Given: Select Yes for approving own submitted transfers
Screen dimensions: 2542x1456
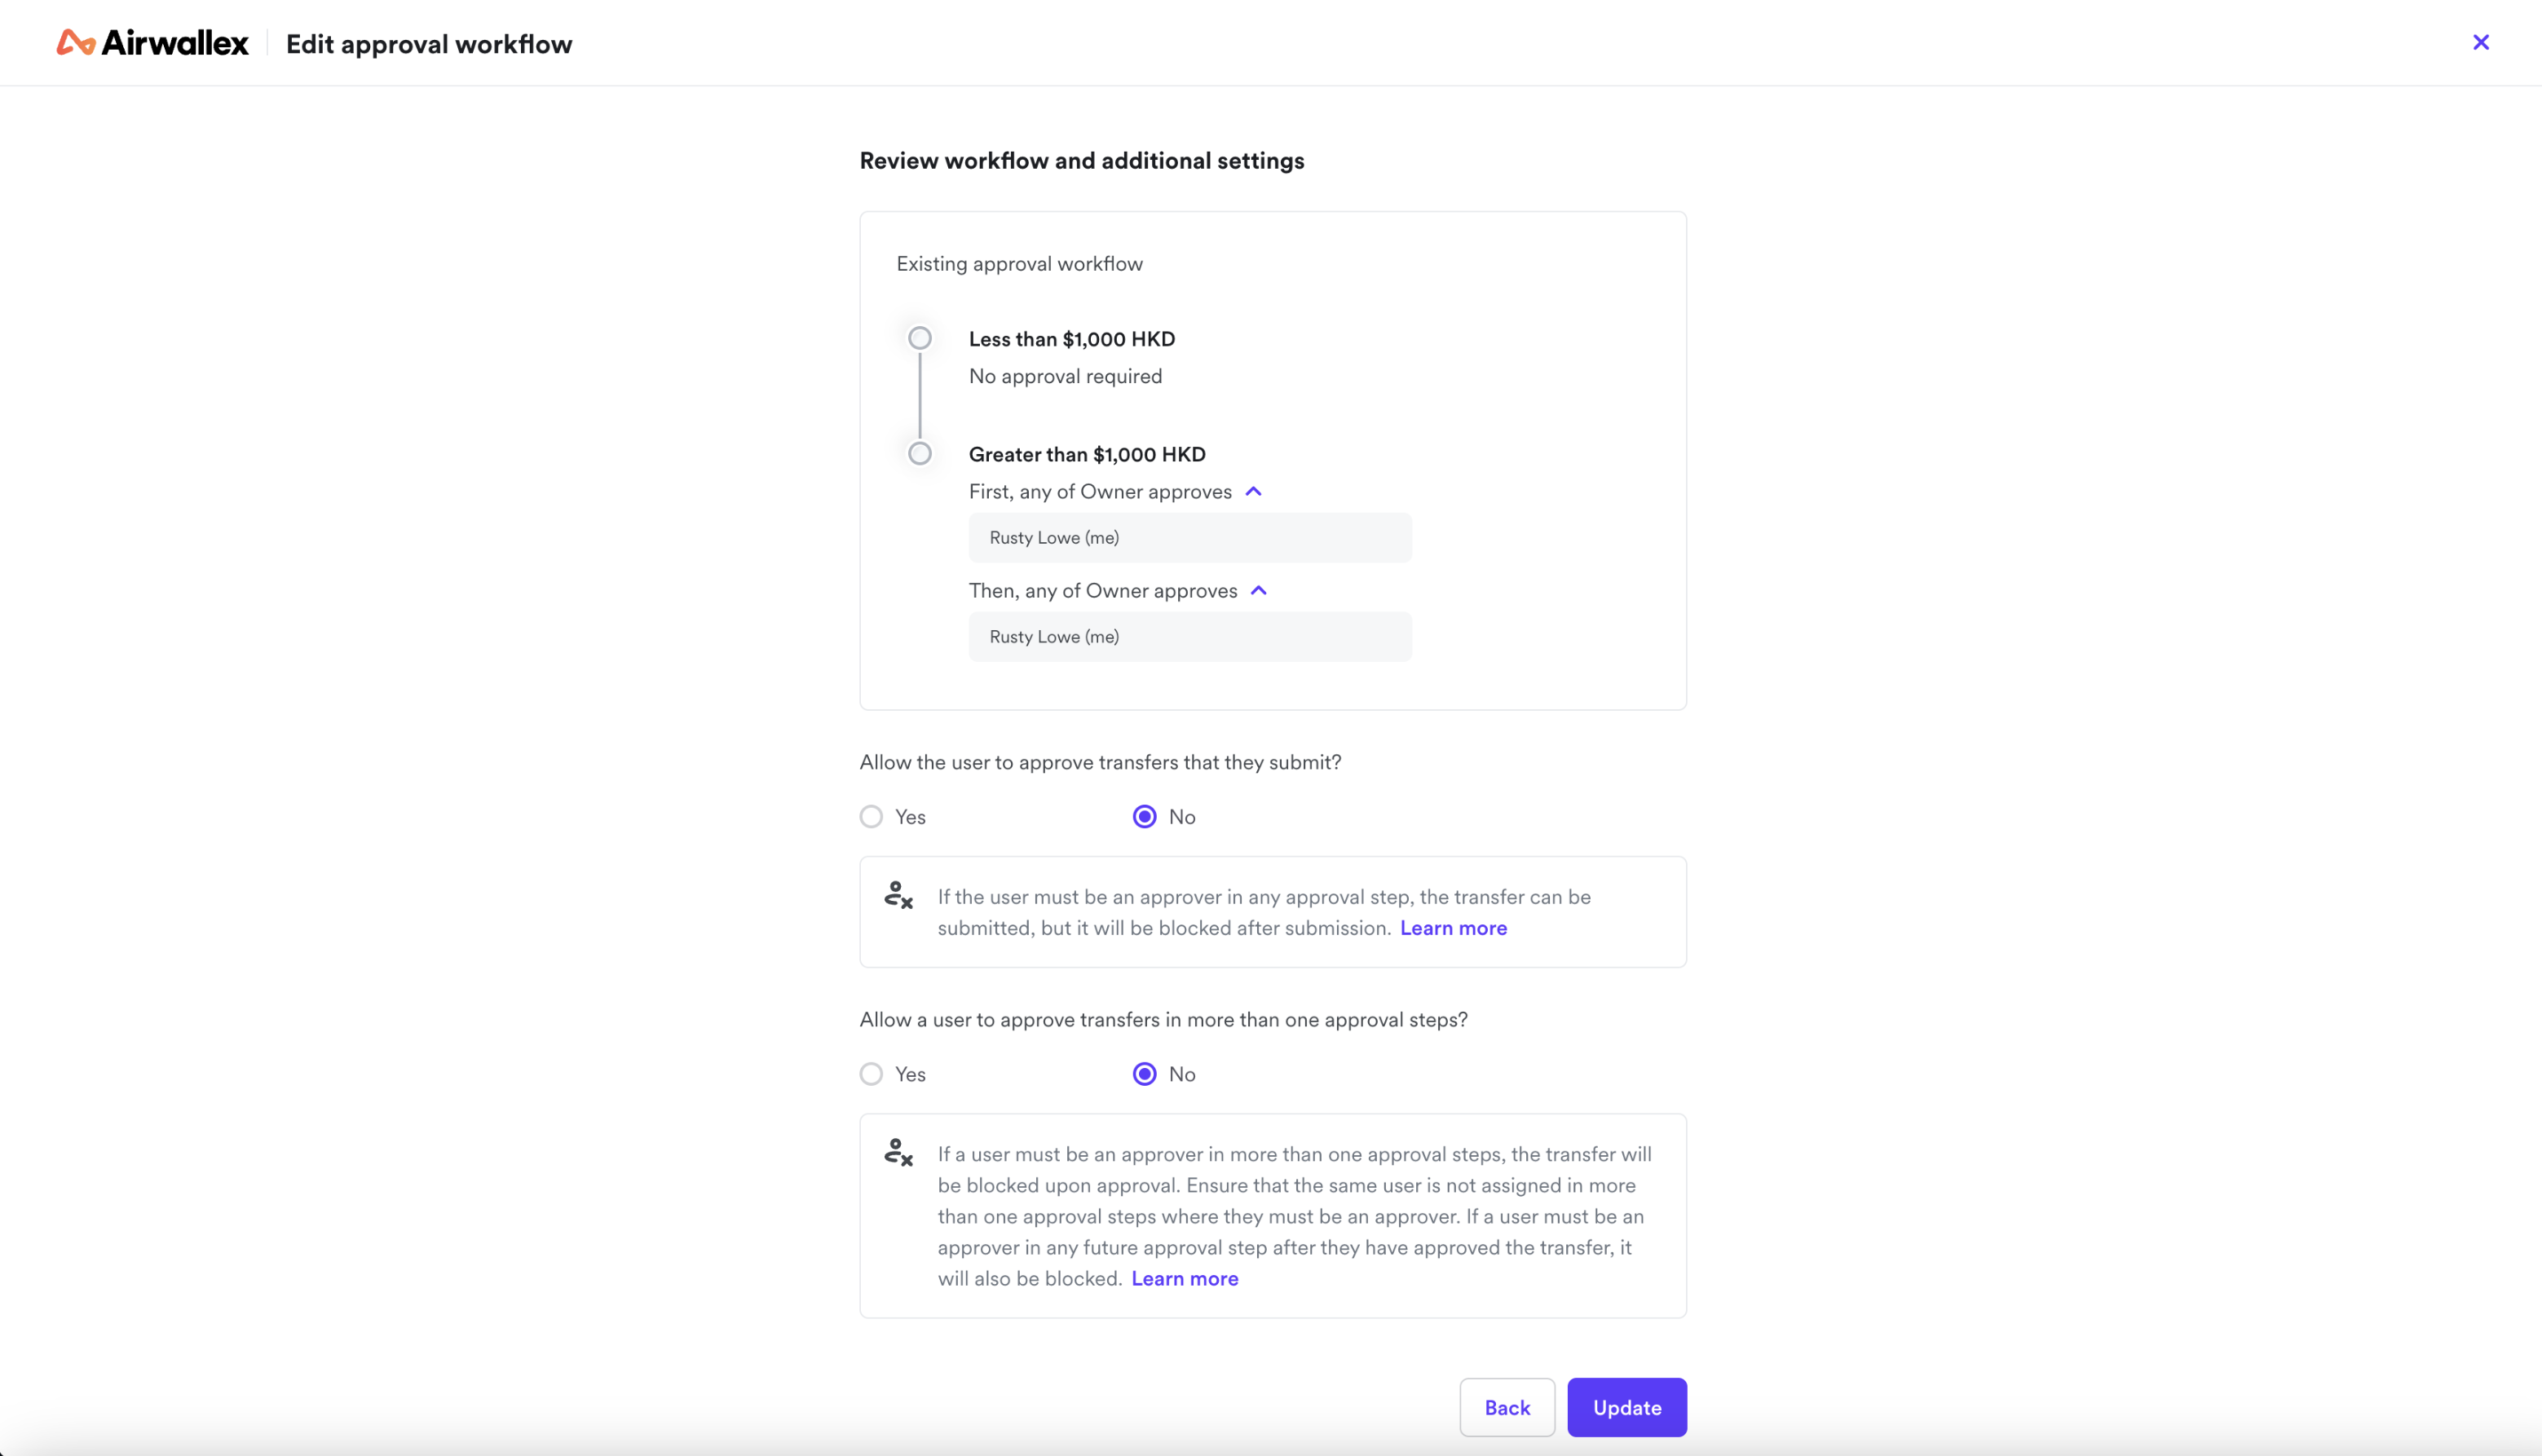Looking at the screenshot, I should tap(871, 817).
